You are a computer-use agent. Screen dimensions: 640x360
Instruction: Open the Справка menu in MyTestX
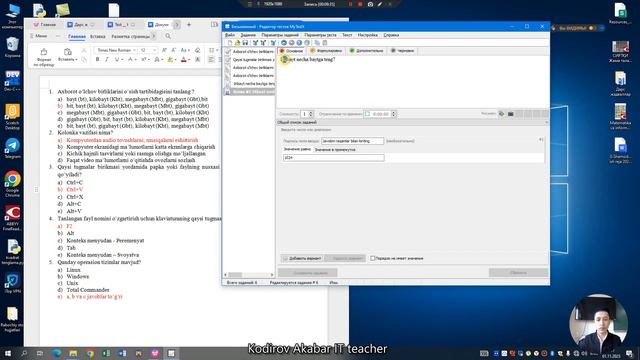pos(391,35)
